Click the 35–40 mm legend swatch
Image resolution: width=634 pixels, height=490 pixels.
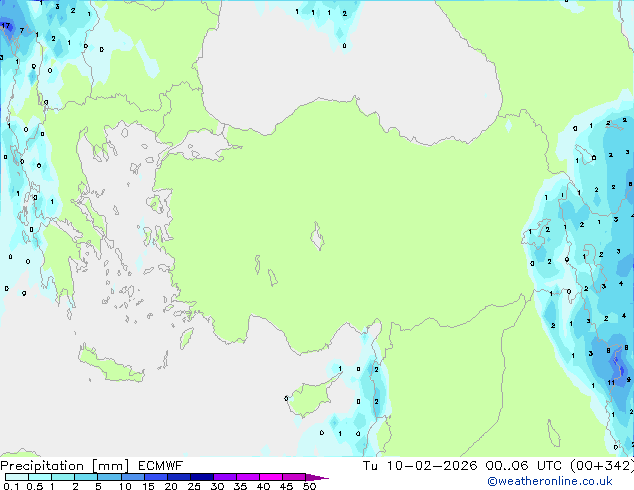click(x=248, y=477)
